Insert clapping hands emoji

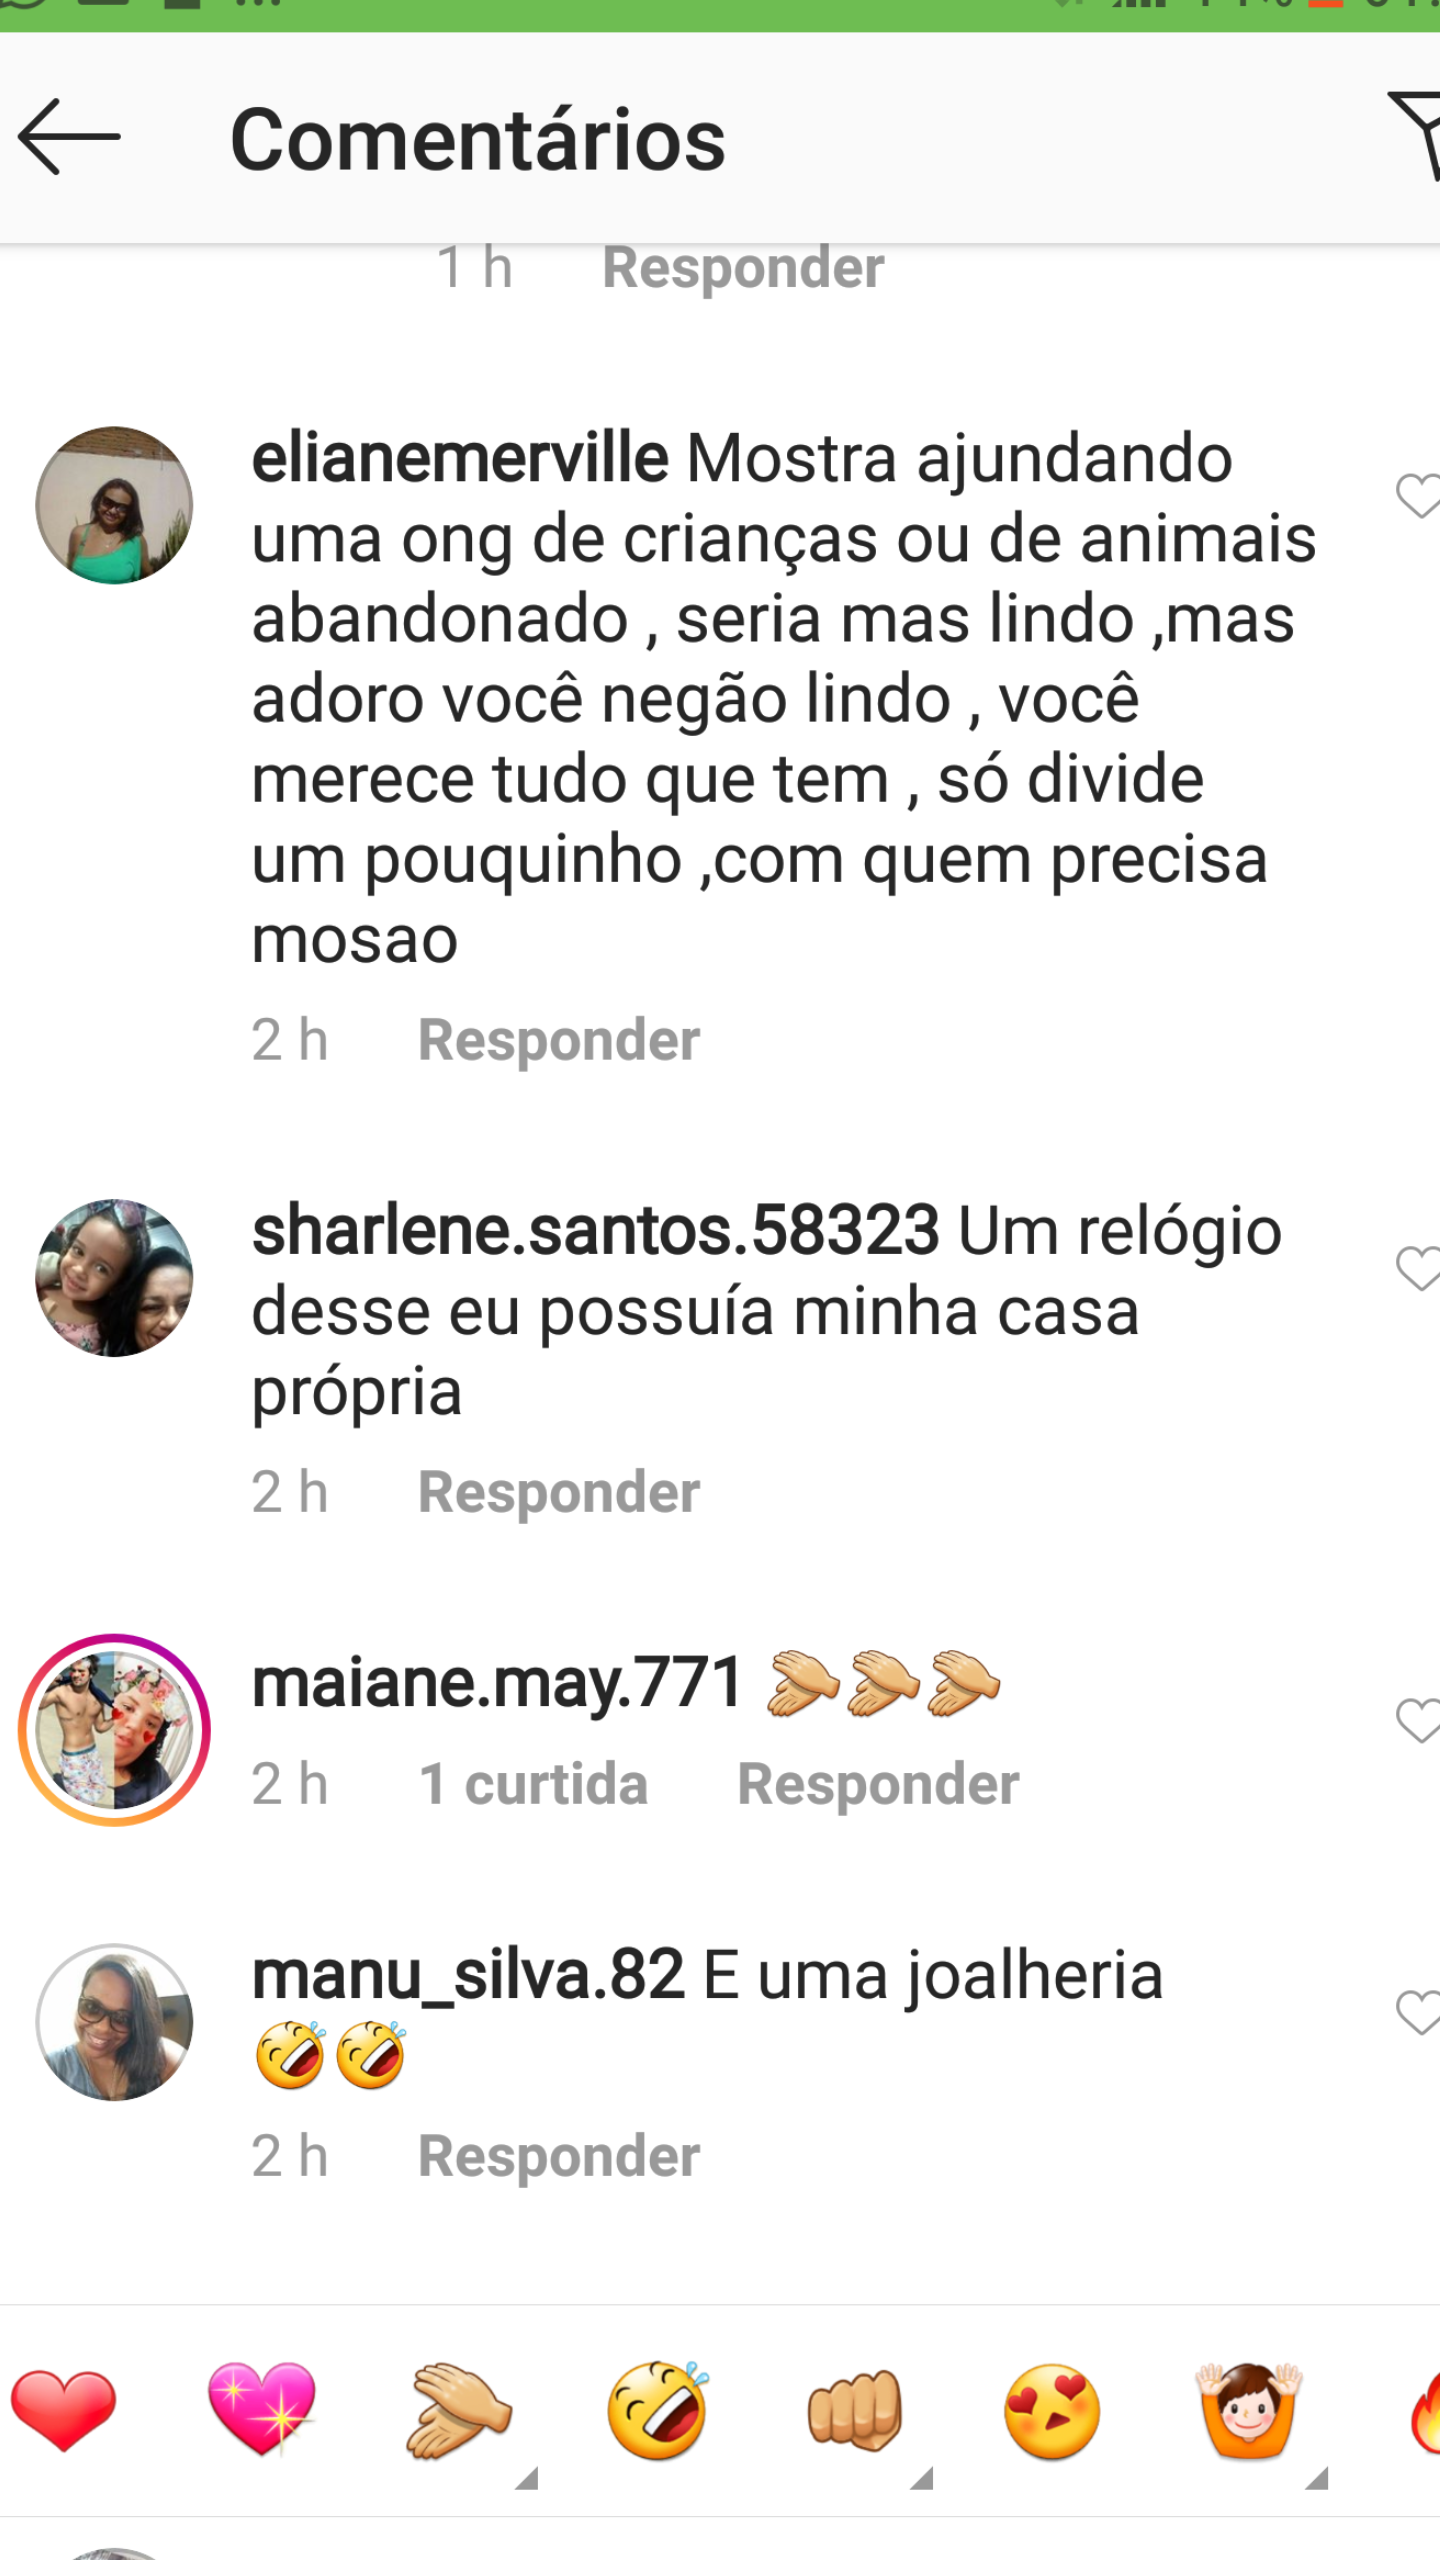pos(458,2411)
